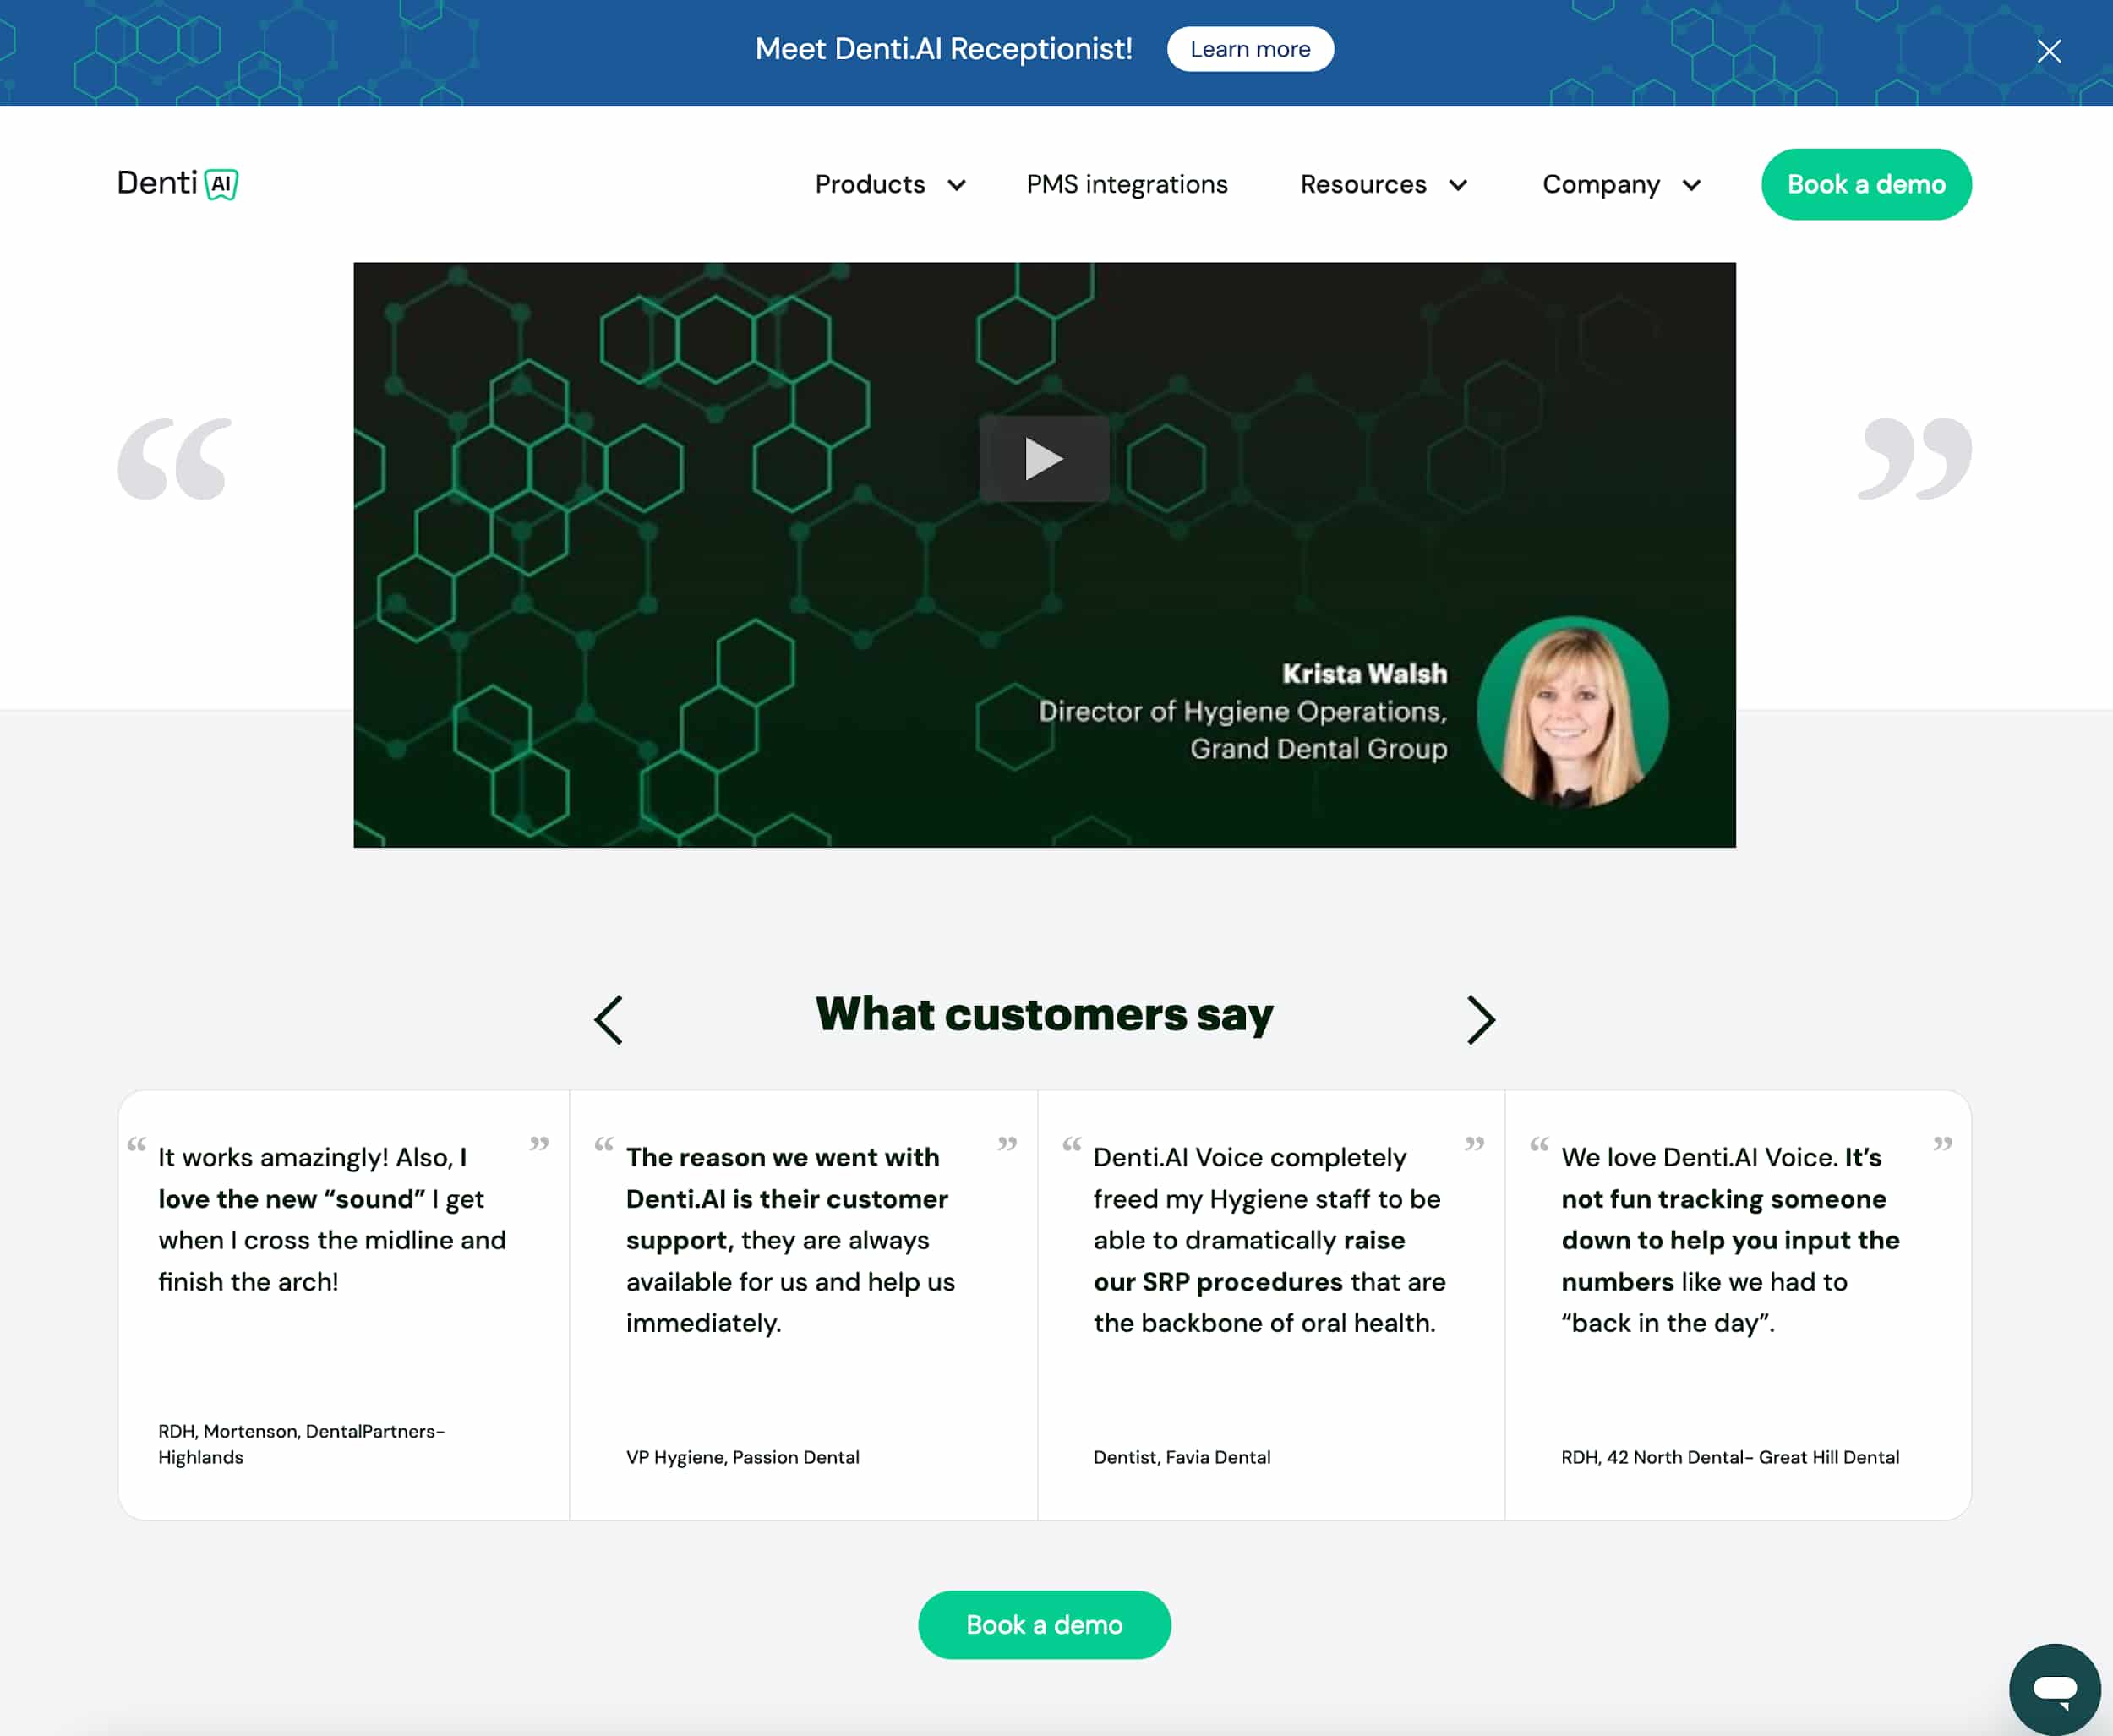Click 'Meet Denti.AI Receptionist!' banner text
This screenshot has width=2113, height=1736.
click(x=943, y=49)
